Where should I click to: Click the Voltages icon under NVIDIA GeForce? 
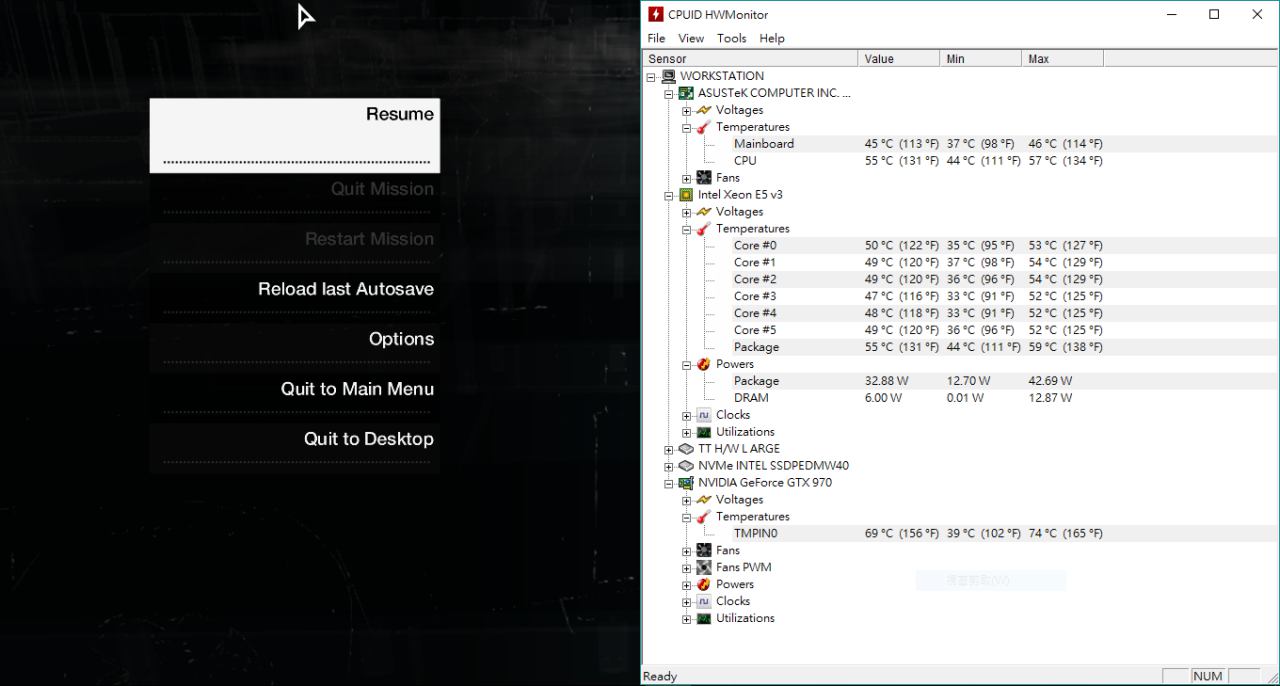coord(704,500)
